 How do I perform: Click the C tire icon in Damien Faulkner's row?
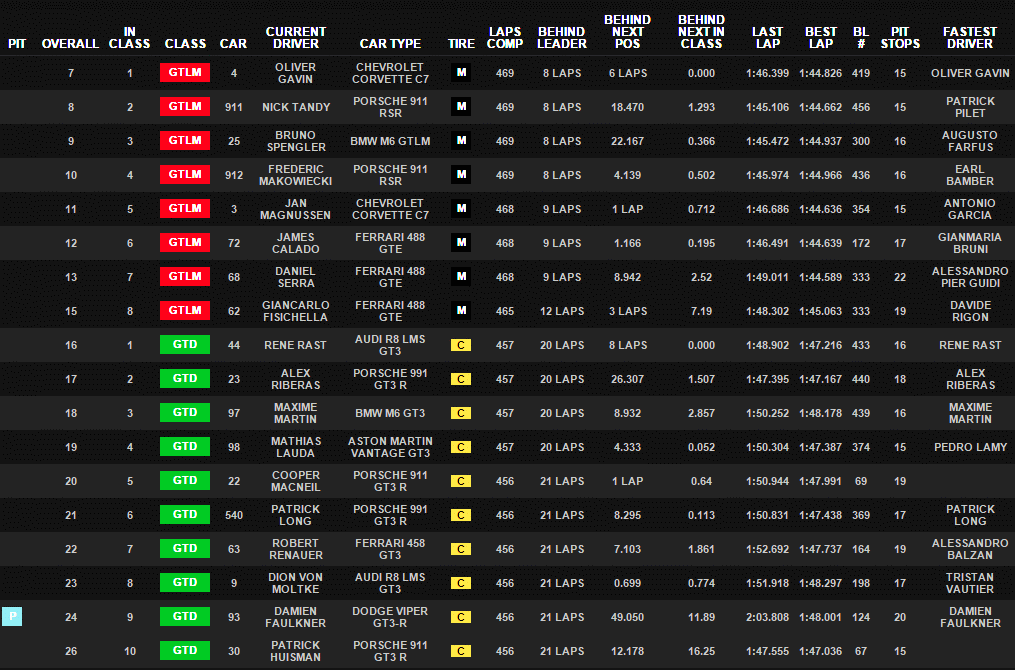[461, 617]
